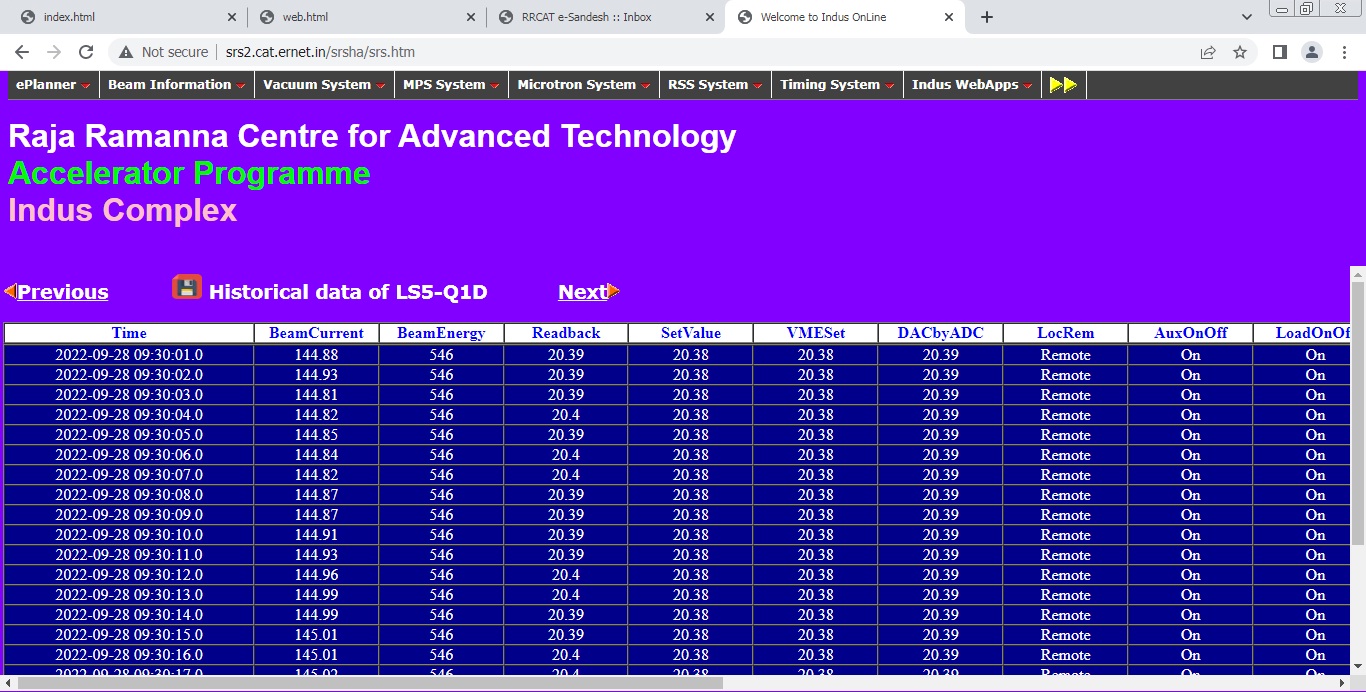
Task: Click the floppy disk save icon
Action: point(187,287)
